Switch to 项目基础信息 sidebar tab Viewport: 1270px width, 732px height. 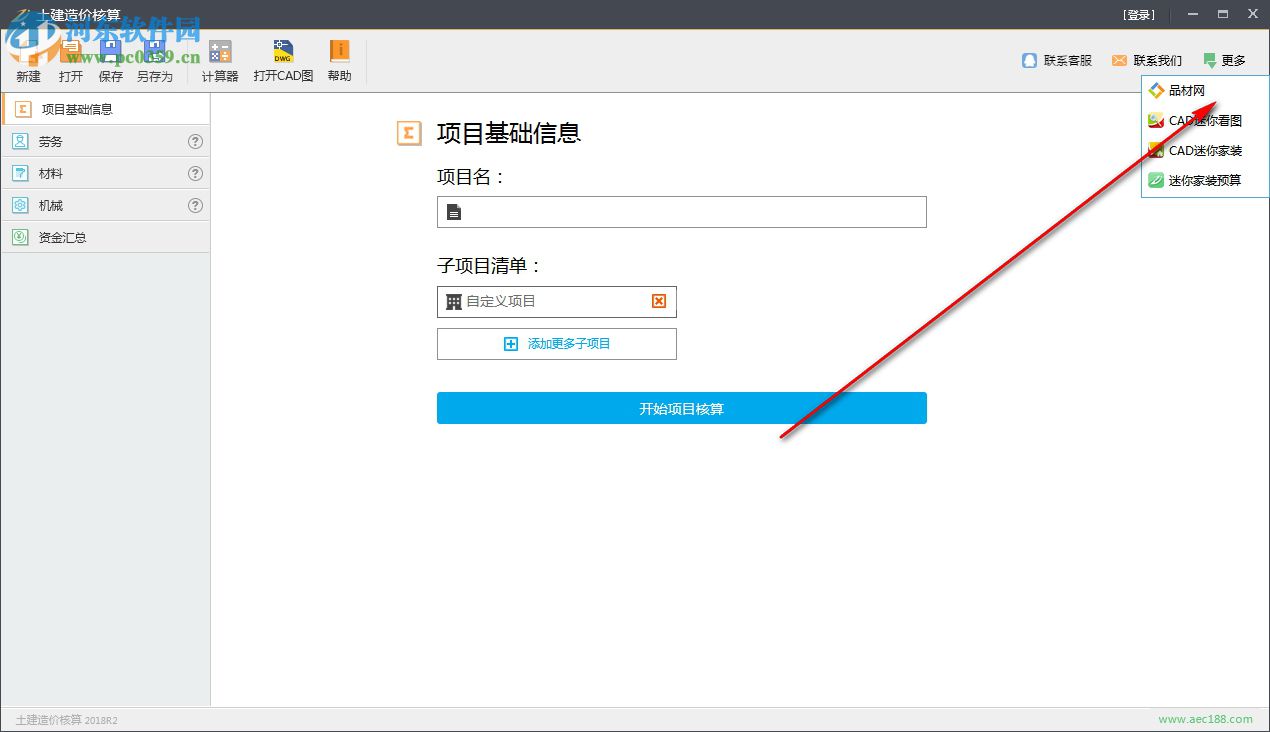[x=105, y=109]
